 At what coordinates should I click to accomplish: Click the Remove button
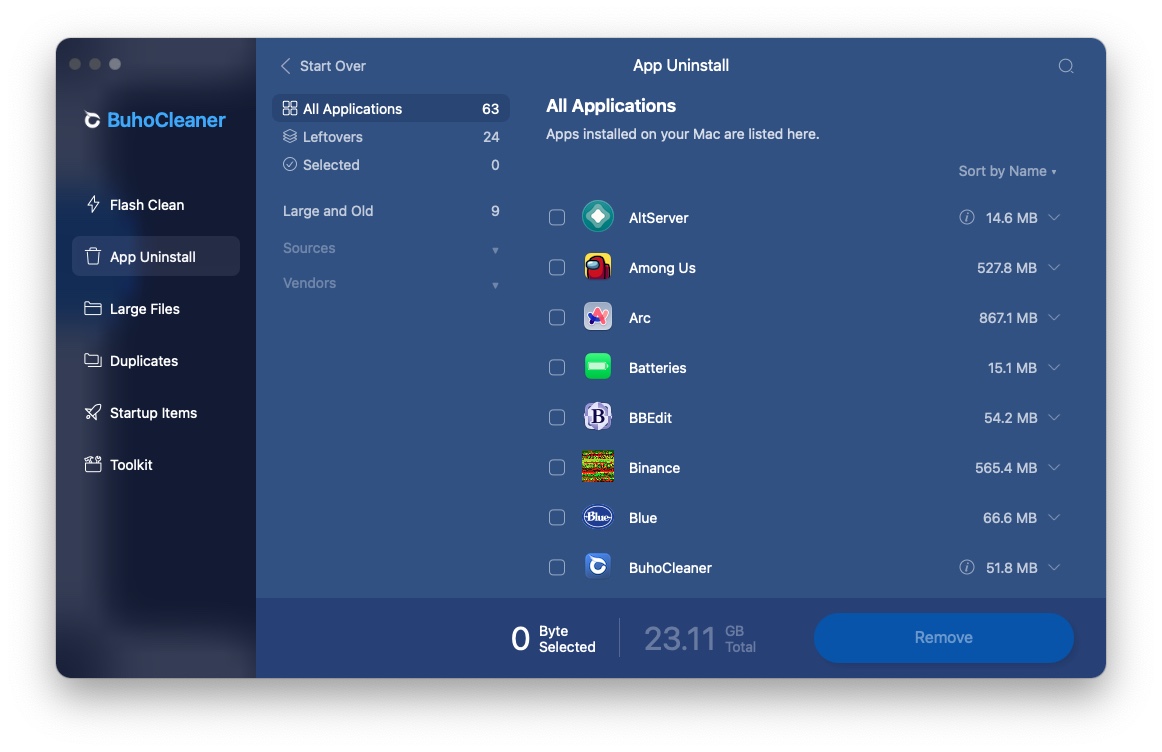(943, 637)
